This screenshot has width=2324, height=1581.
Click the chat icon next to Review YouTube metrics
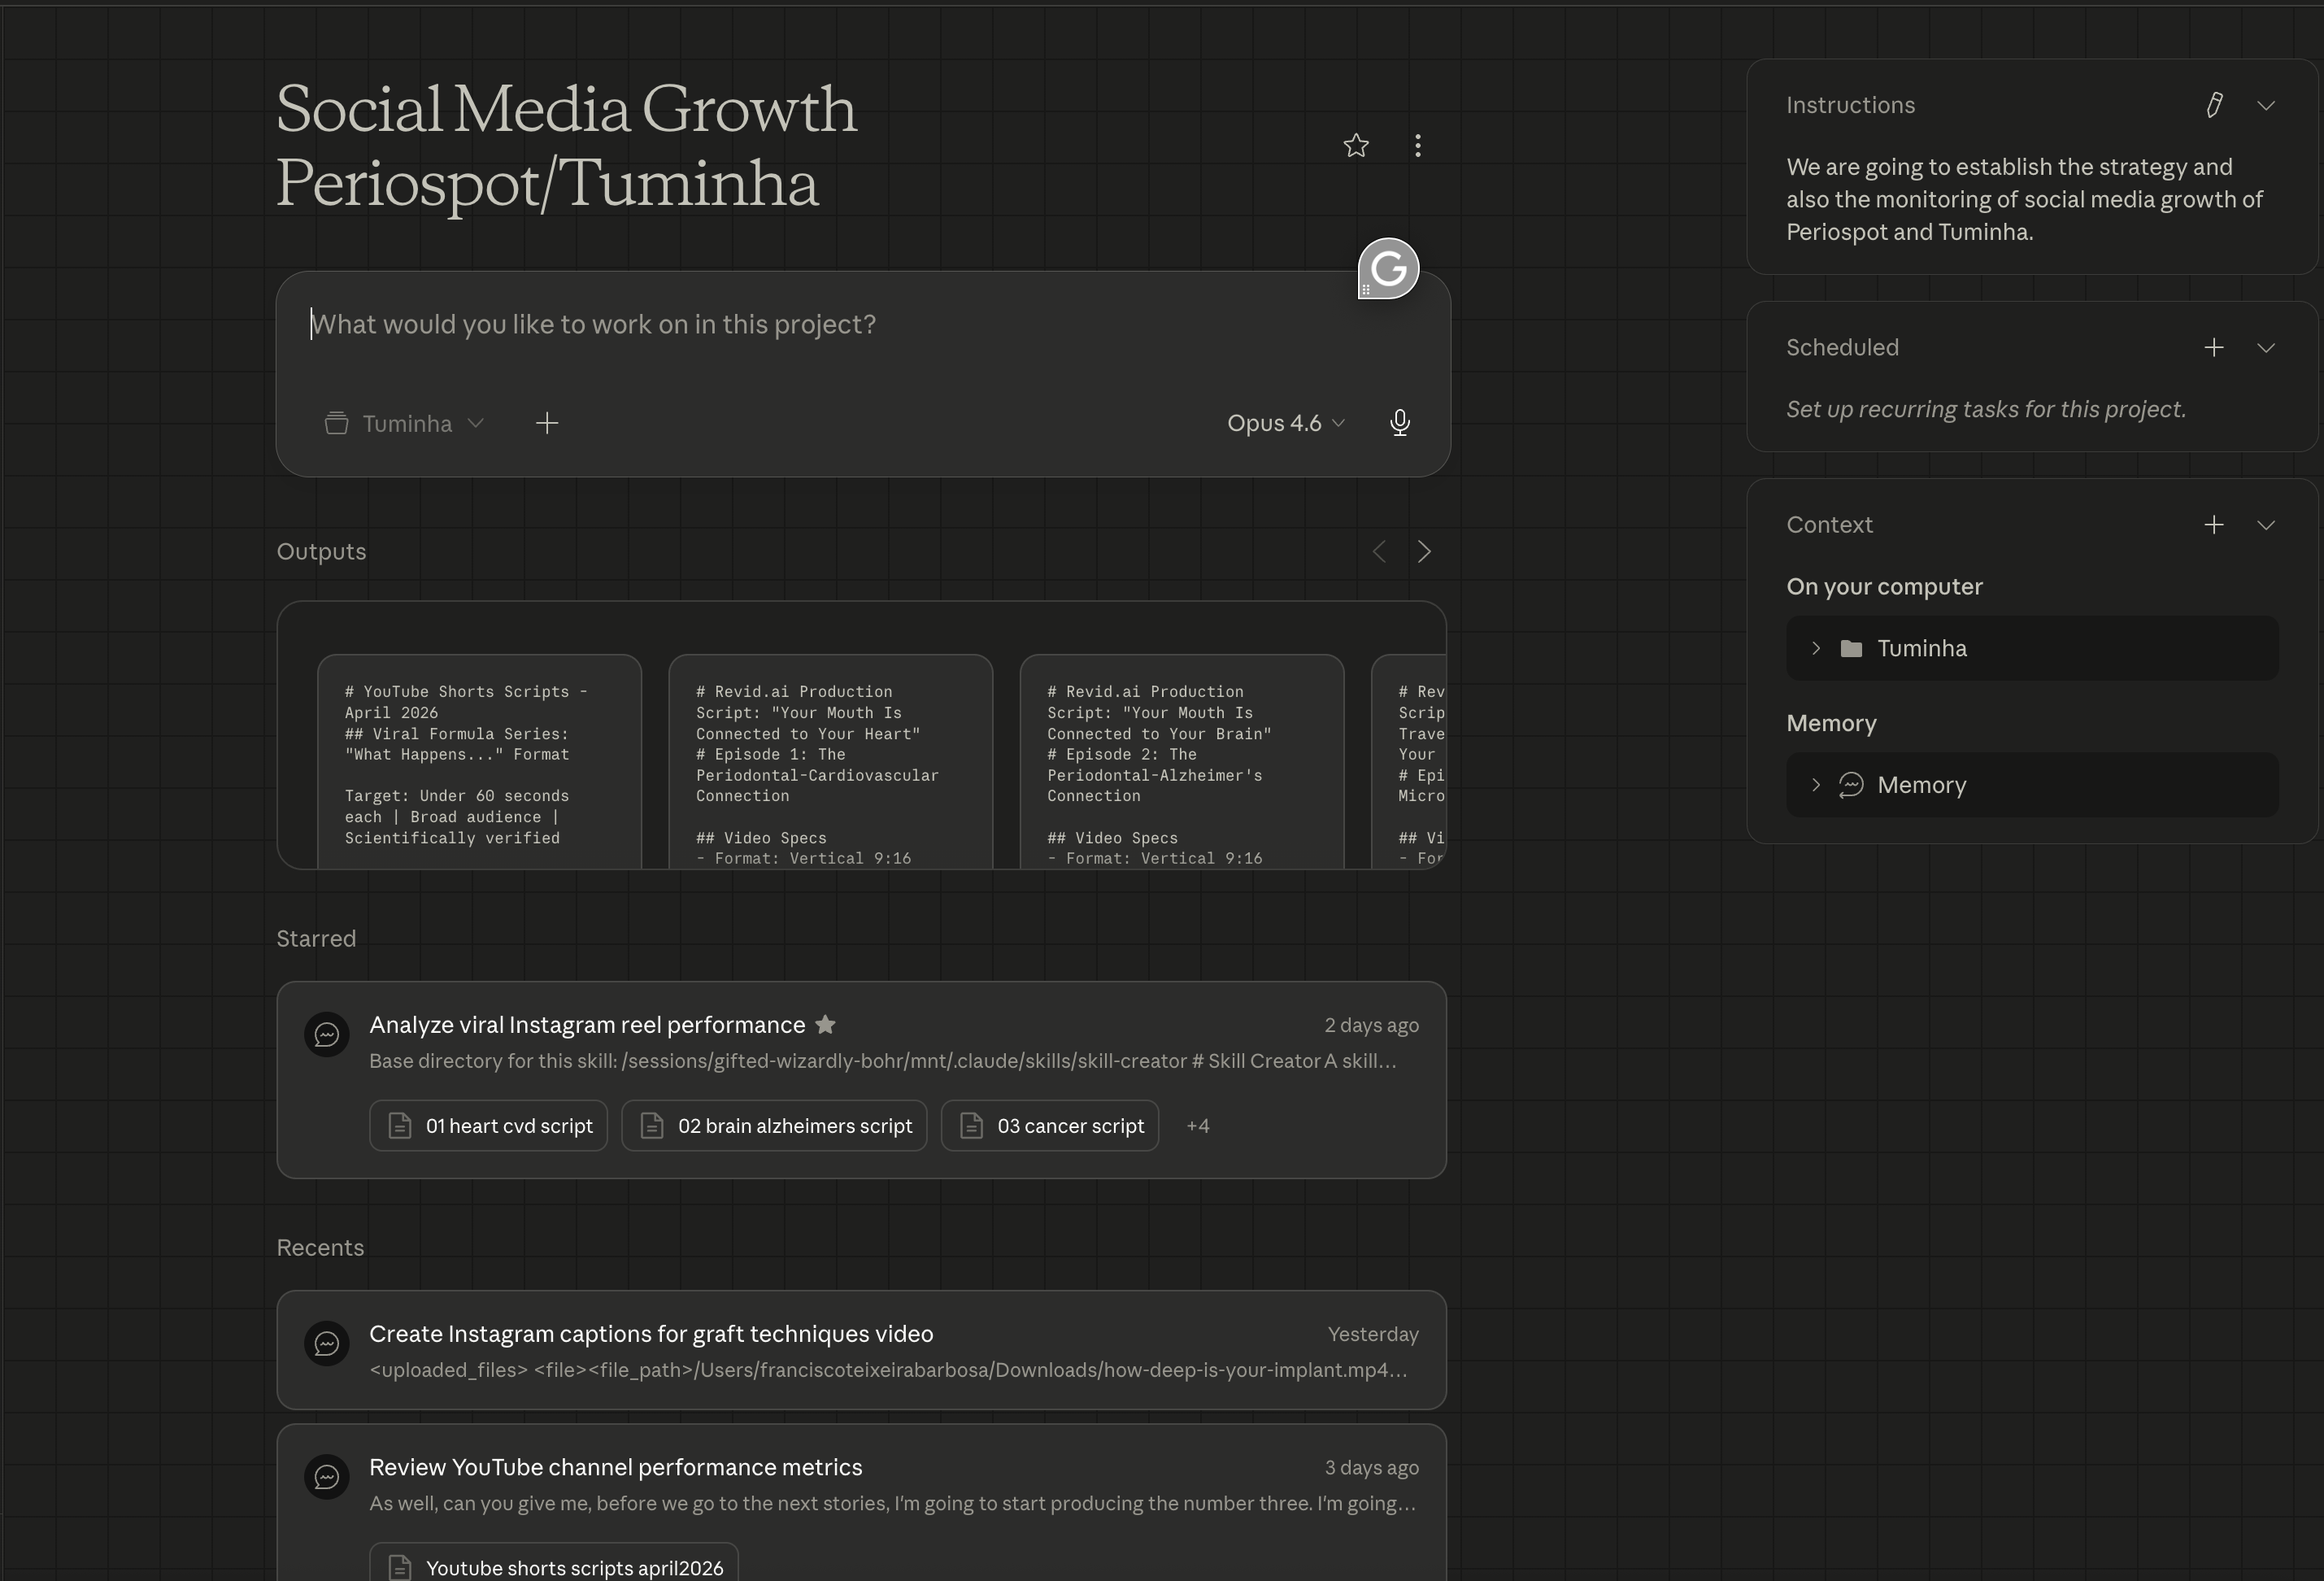327,1477
